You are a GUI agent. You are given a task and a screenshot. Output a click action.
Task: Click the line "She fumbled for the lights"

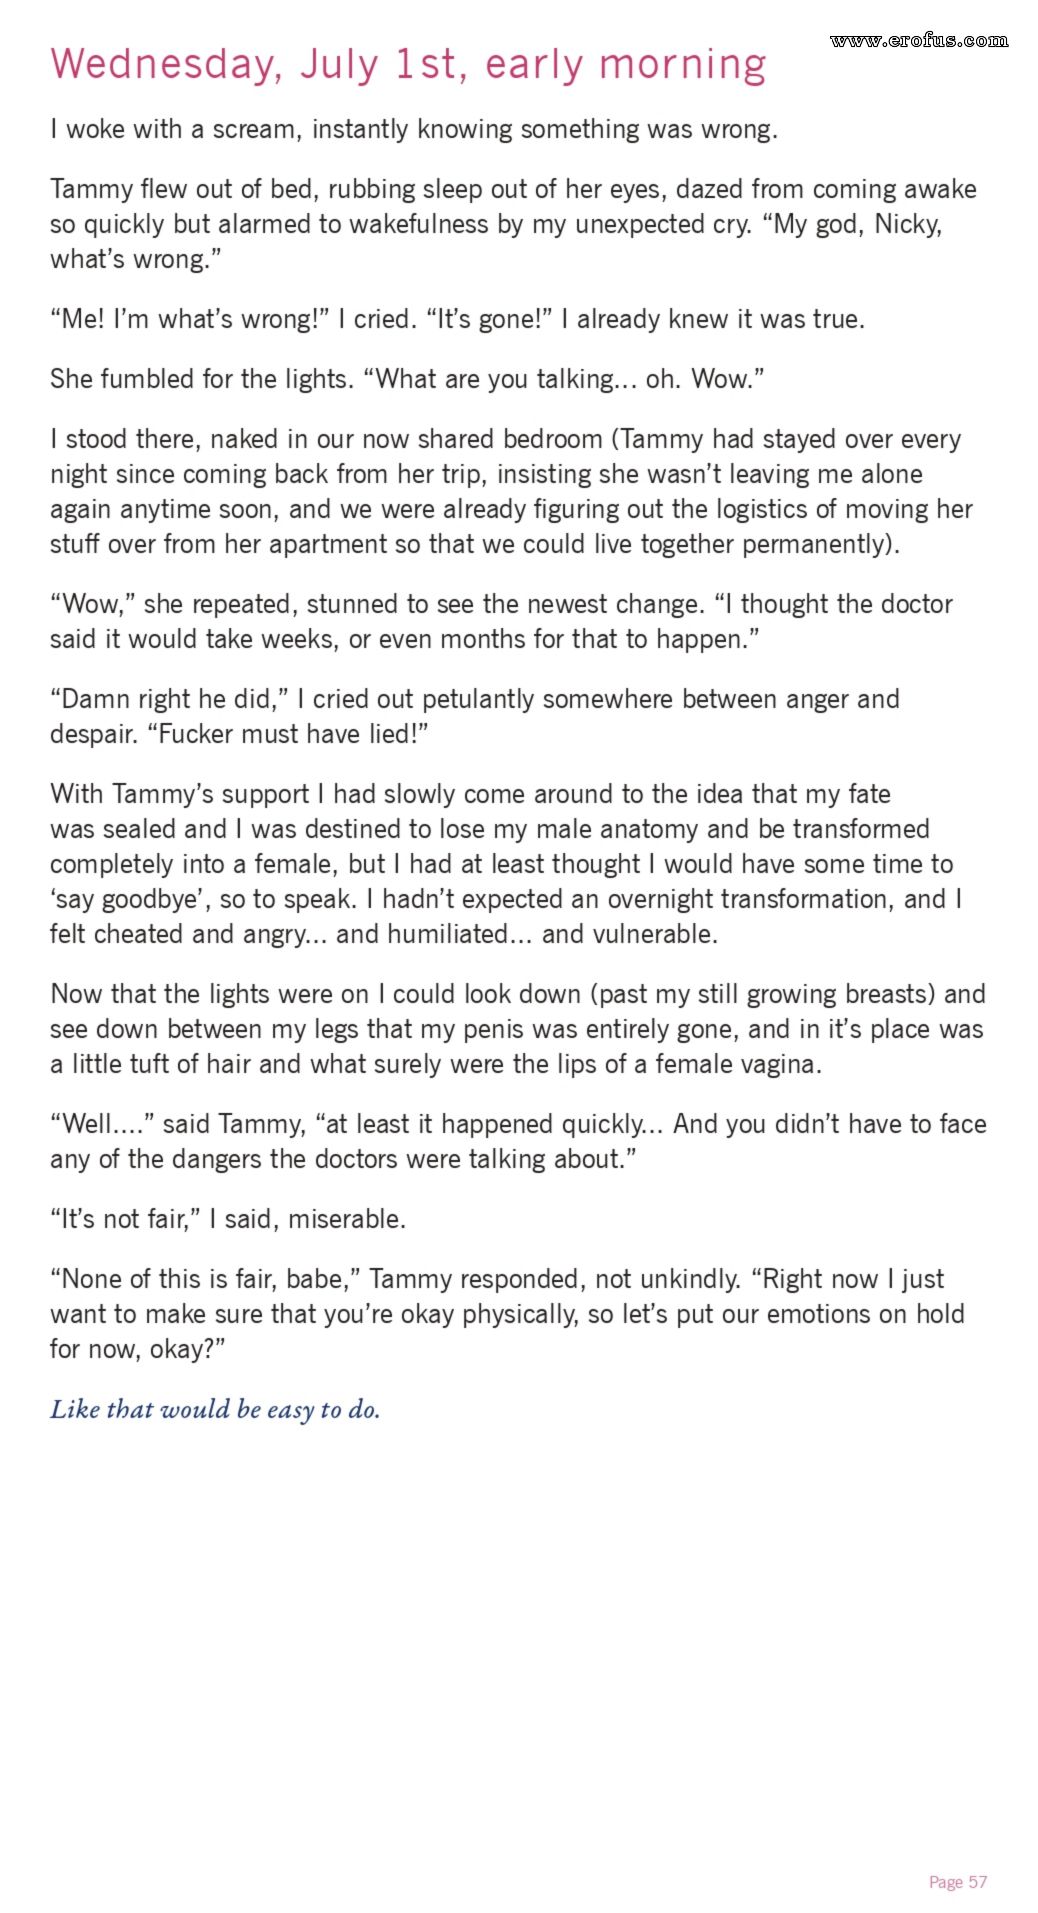pos(407,379)
